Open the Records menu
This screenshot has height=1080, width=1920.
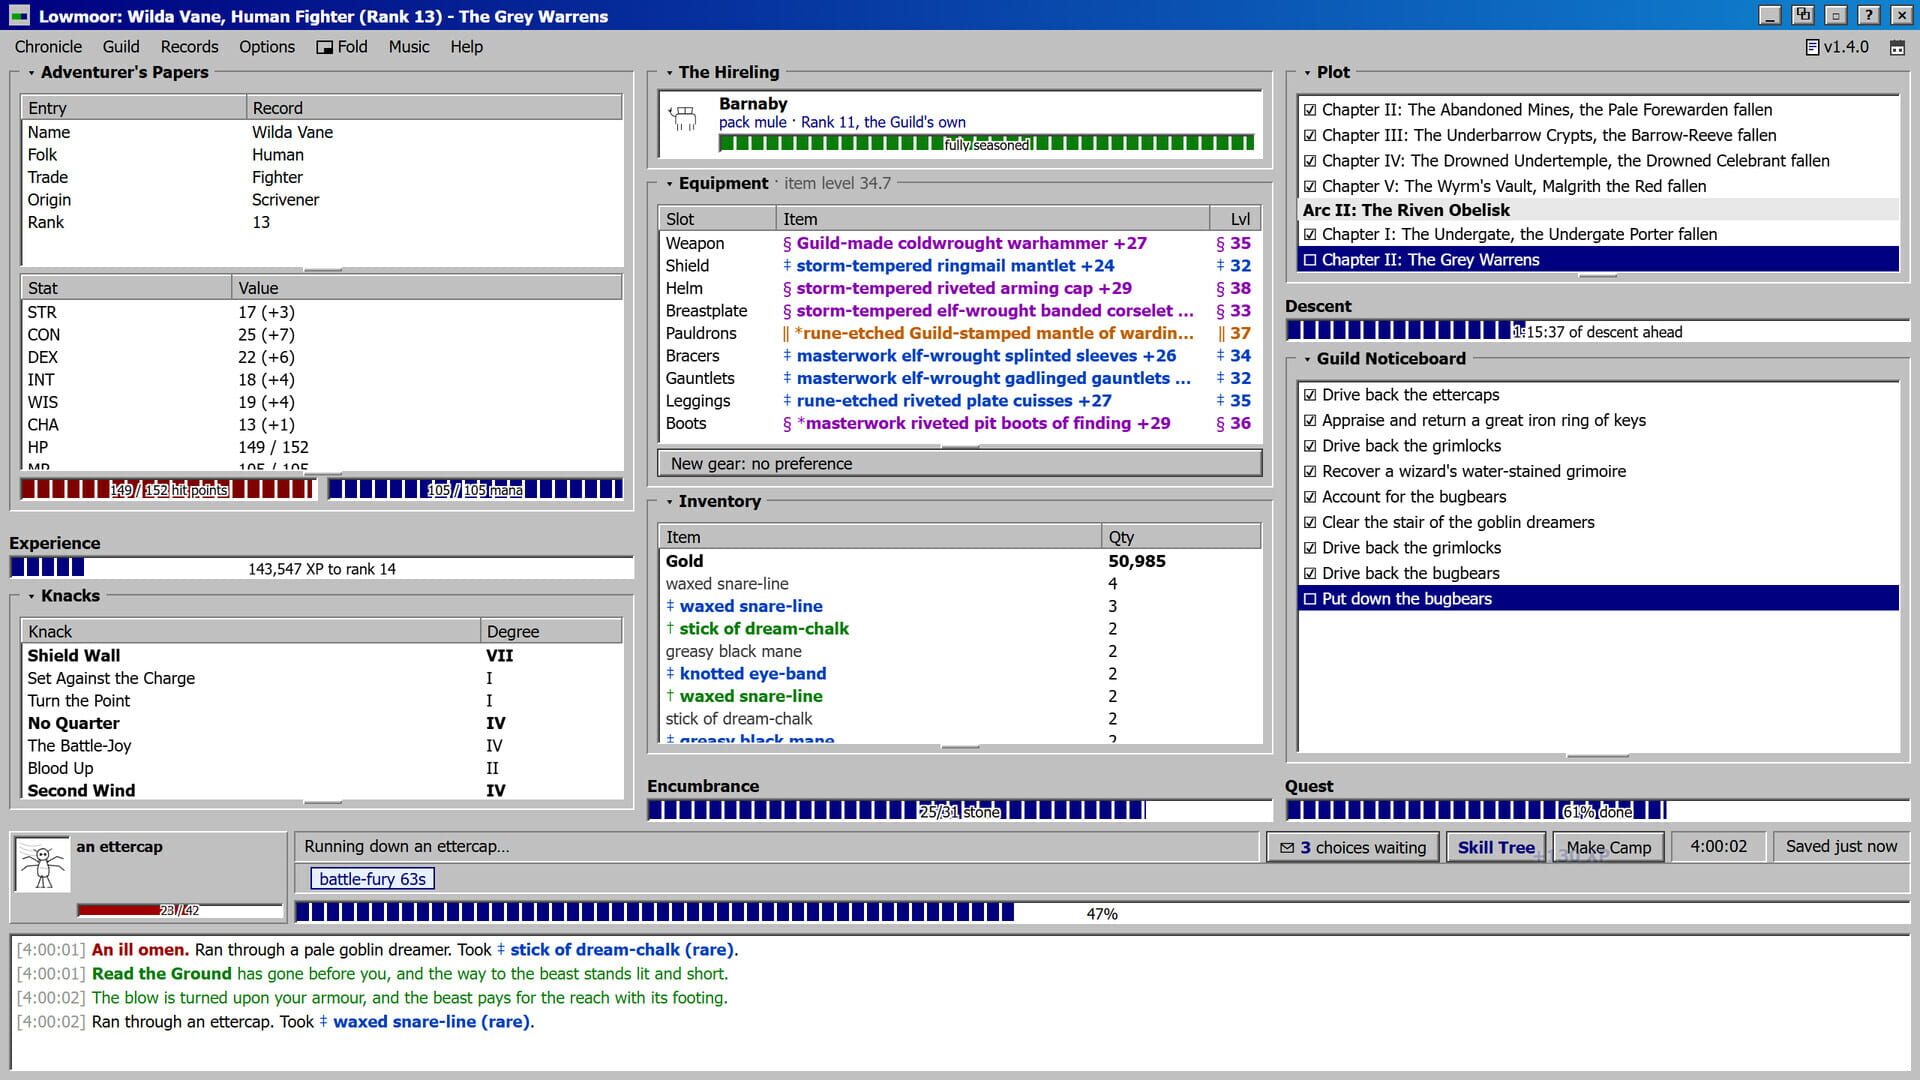(189, 47)
